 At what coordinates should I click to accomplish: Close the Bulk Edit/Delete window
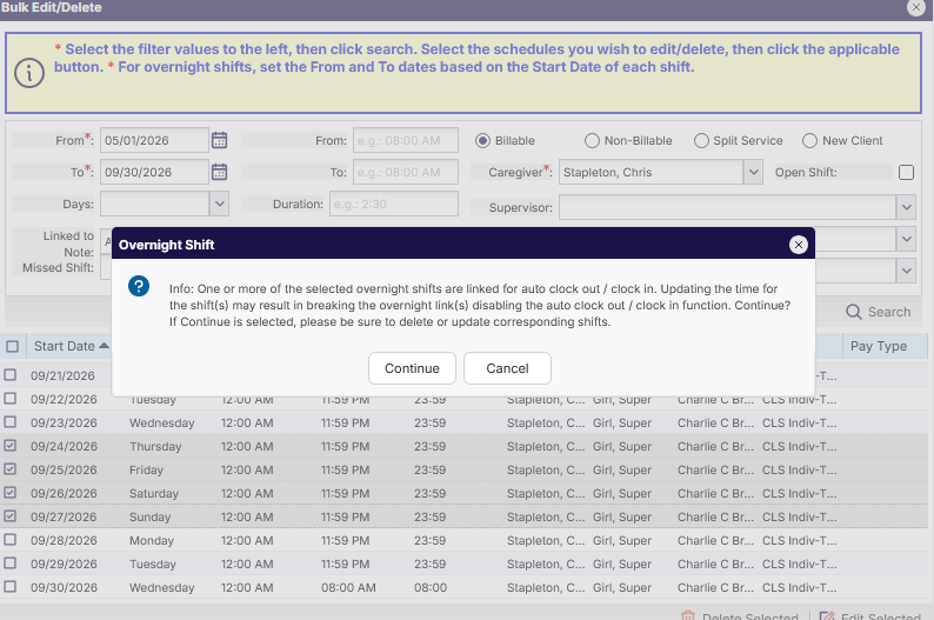916,7
